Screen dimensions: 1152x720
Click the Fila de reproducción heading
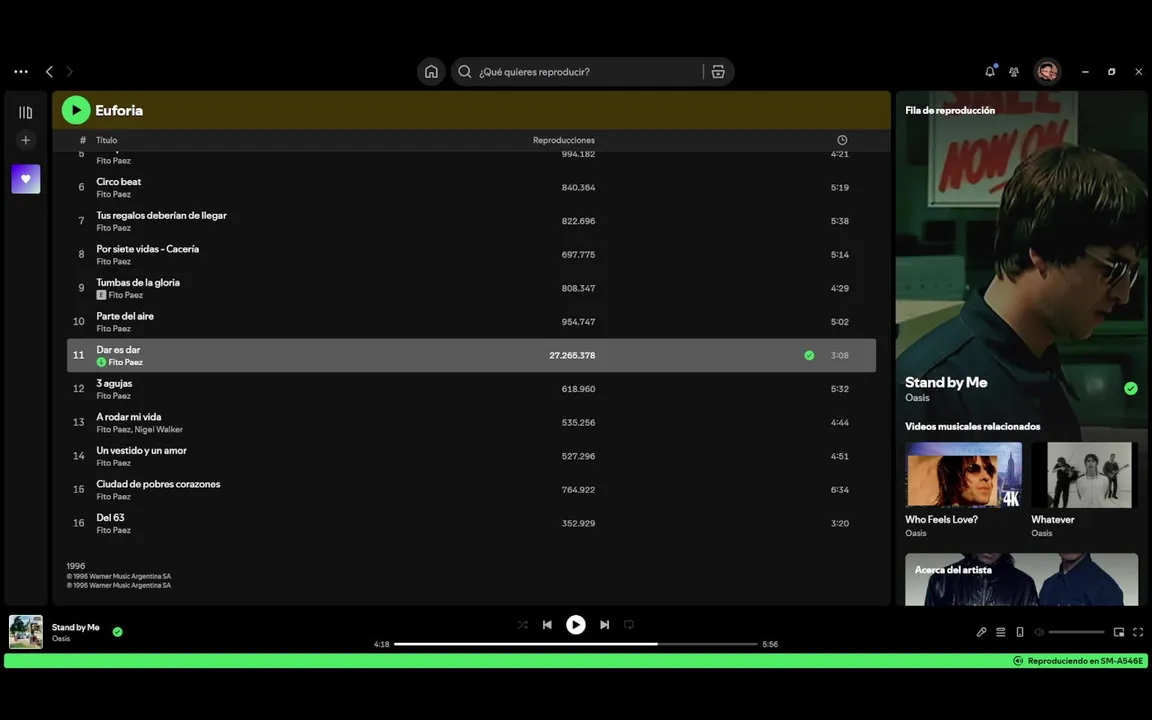click(950, 110)
